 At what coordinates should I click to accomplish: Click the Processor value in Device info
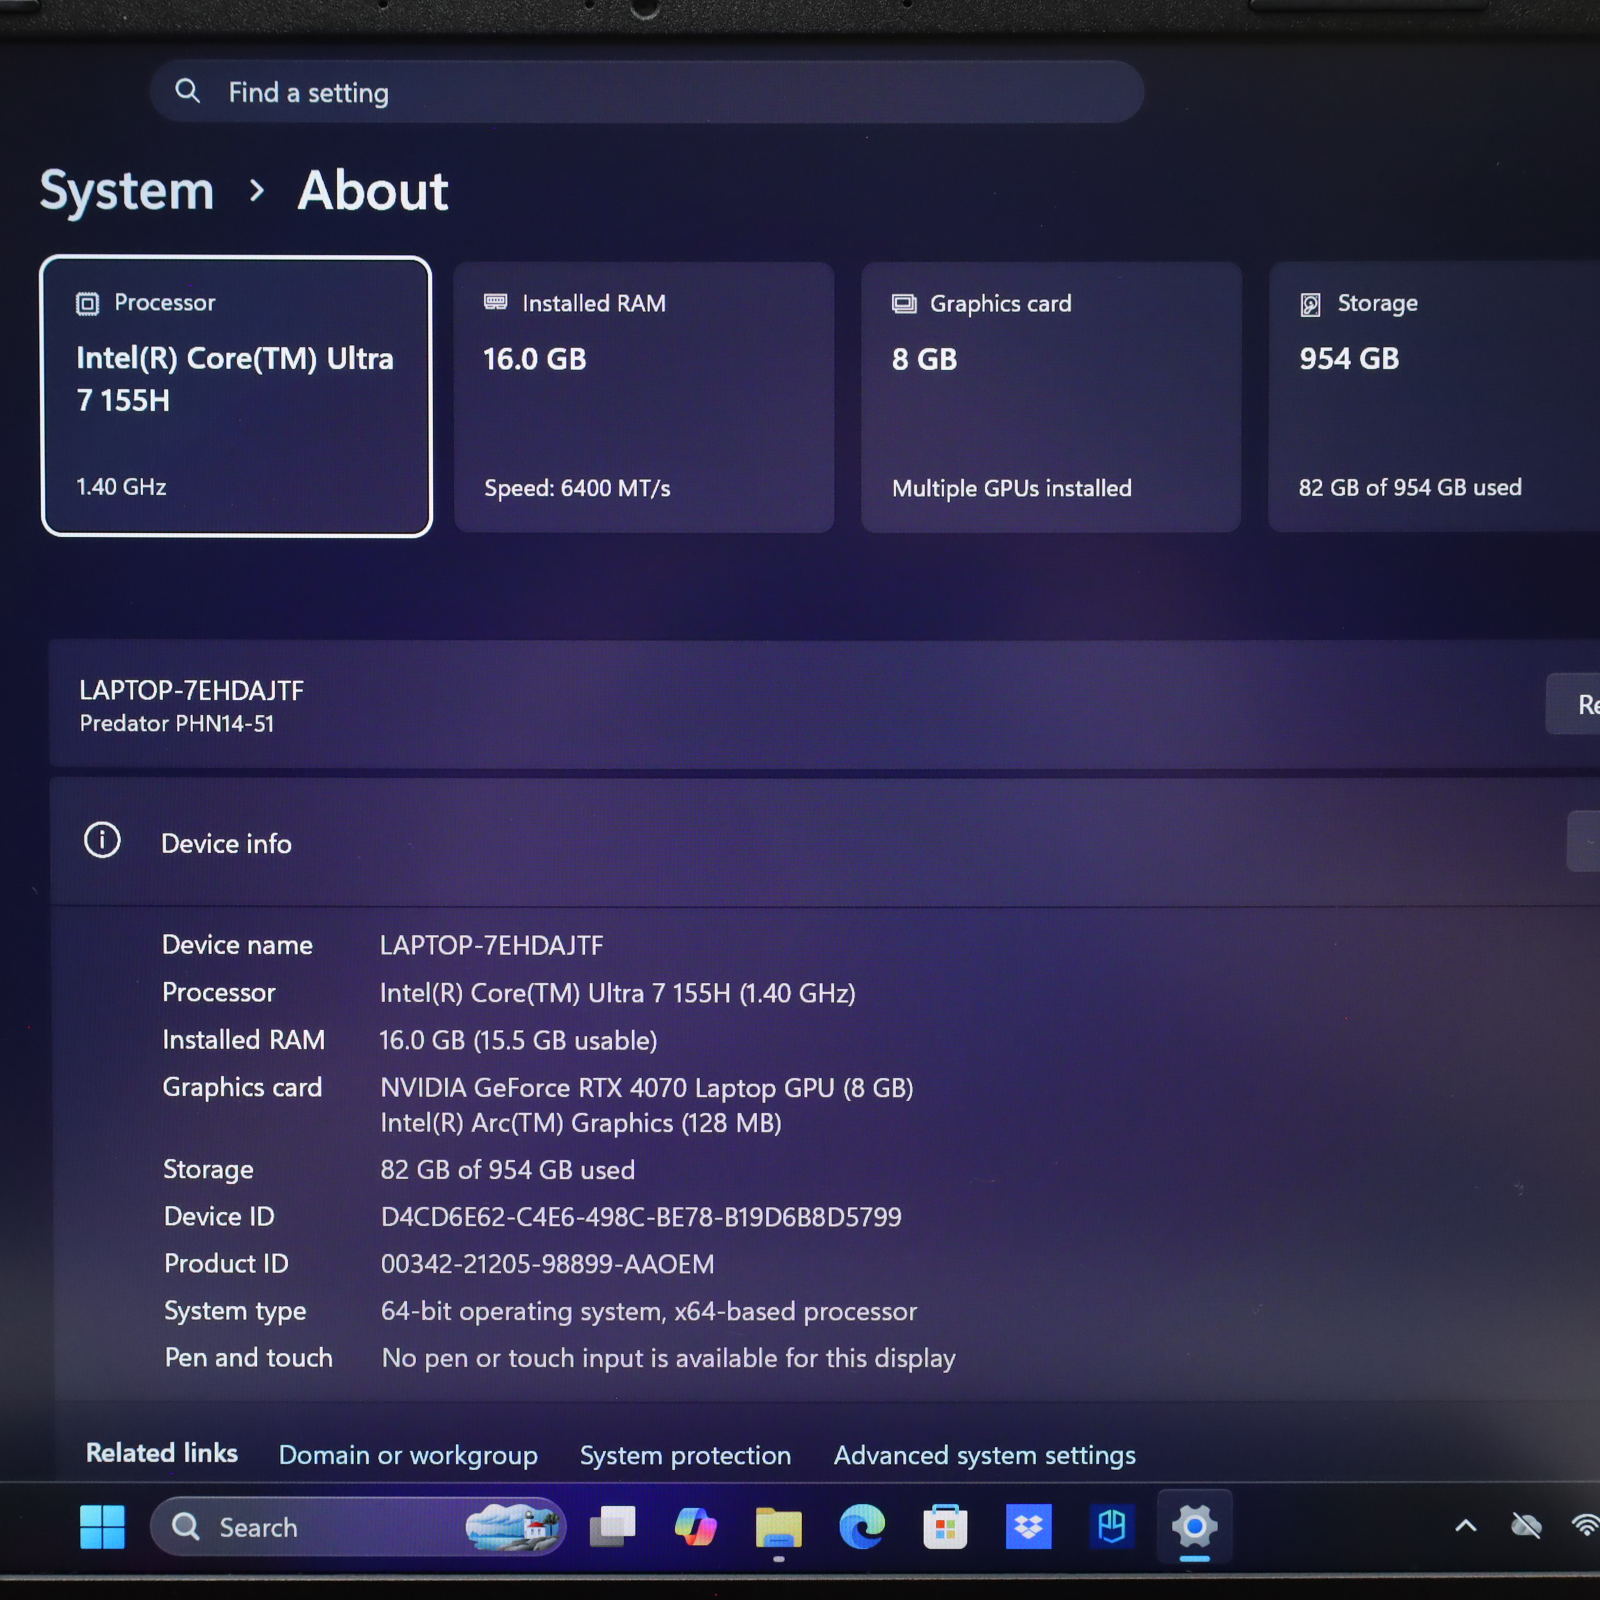point(618,993)
